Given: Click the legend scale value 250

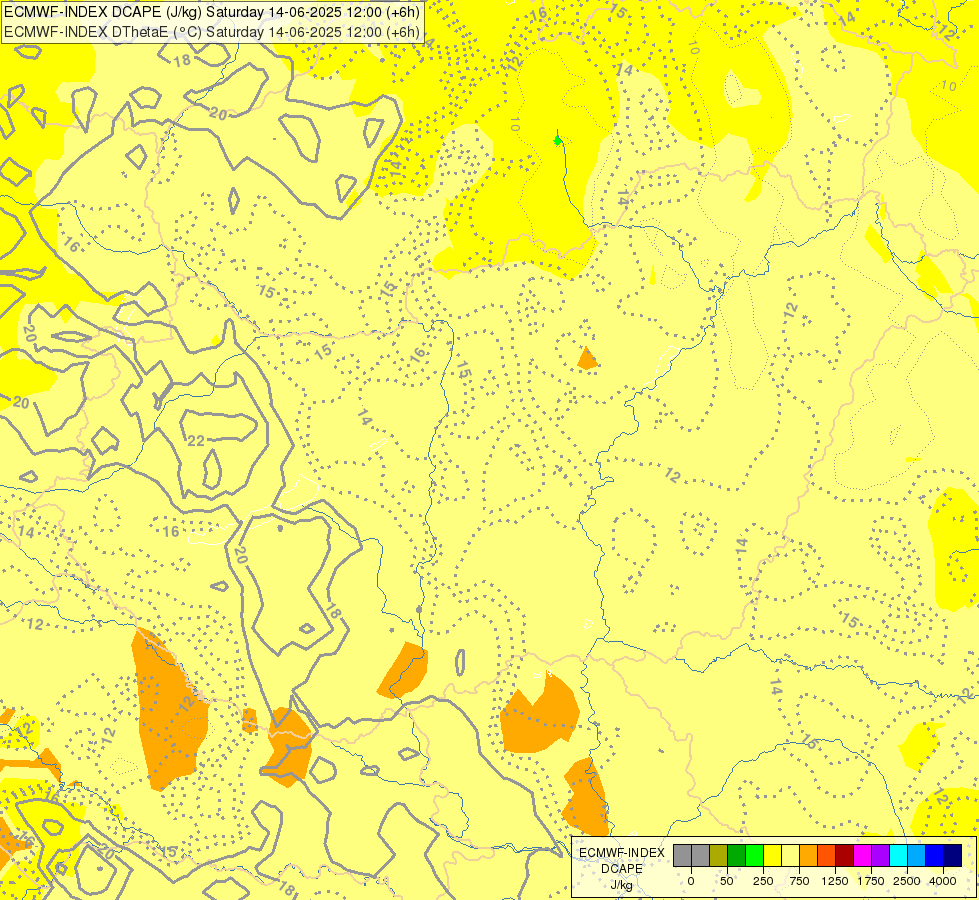Looking at the screenshot, I should point(763,881).
